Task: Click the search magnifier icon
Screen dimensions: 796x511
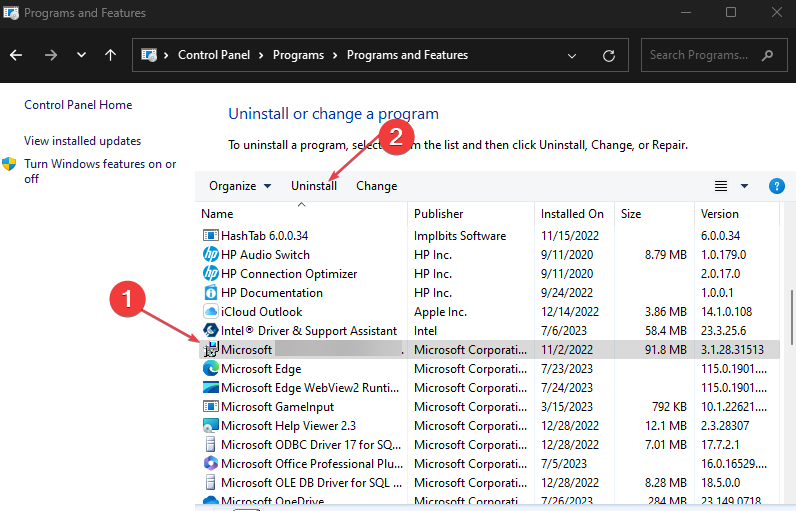Action: (768, 55)
